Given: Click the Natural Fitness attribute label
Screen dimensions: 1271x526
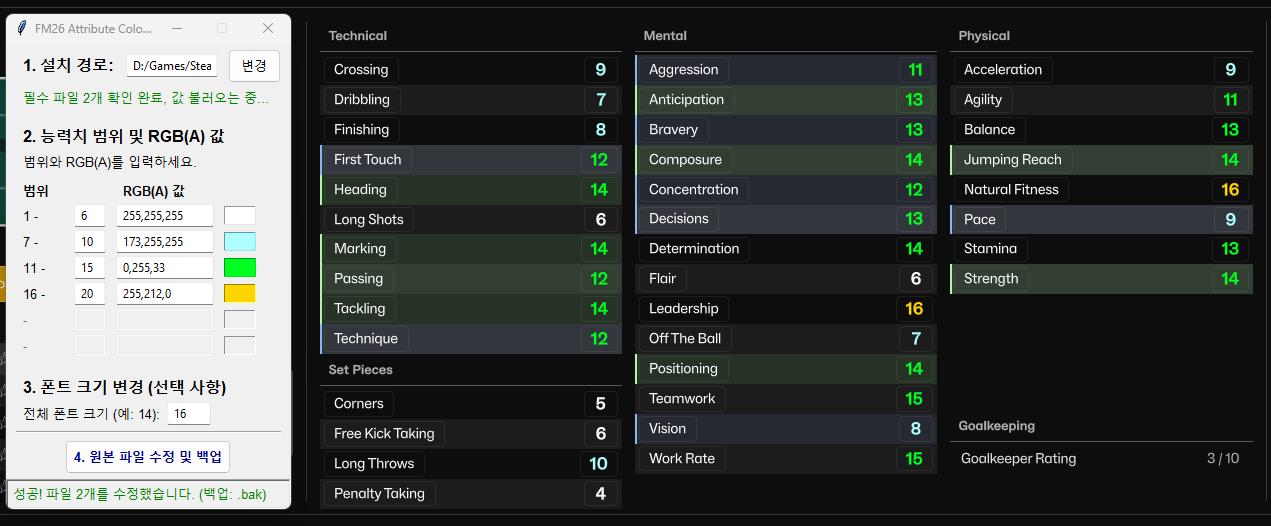Looking at the screenshot, I should (x=1011, y=190).
